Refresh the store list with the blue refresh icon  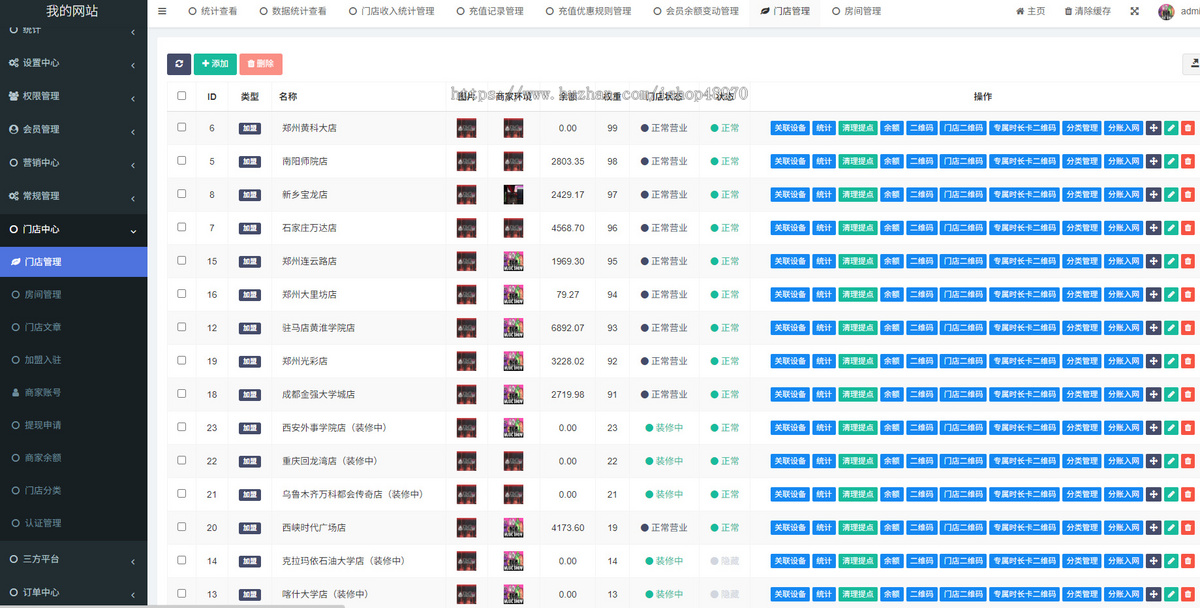(x=179, y=64)
